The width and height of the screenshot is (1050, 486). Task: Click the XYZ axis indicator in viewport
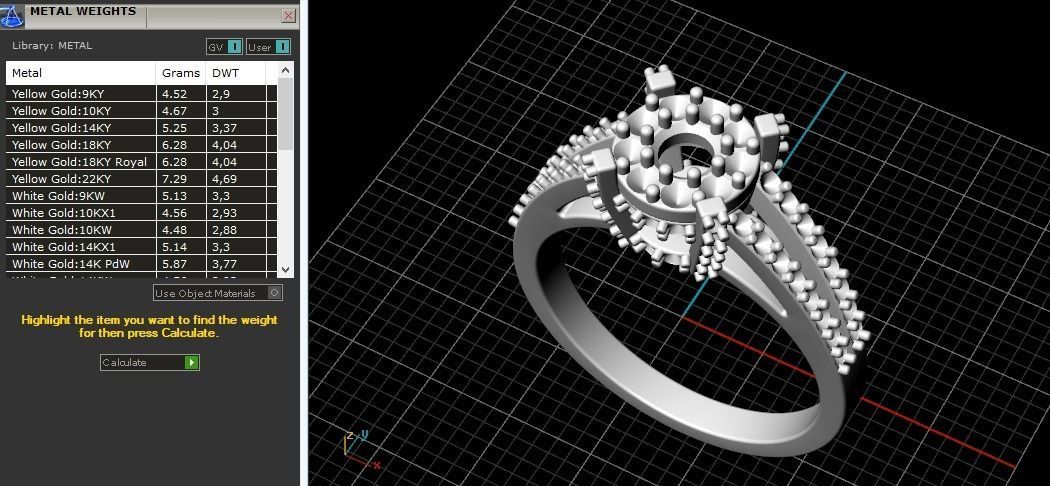coord(362,450)
